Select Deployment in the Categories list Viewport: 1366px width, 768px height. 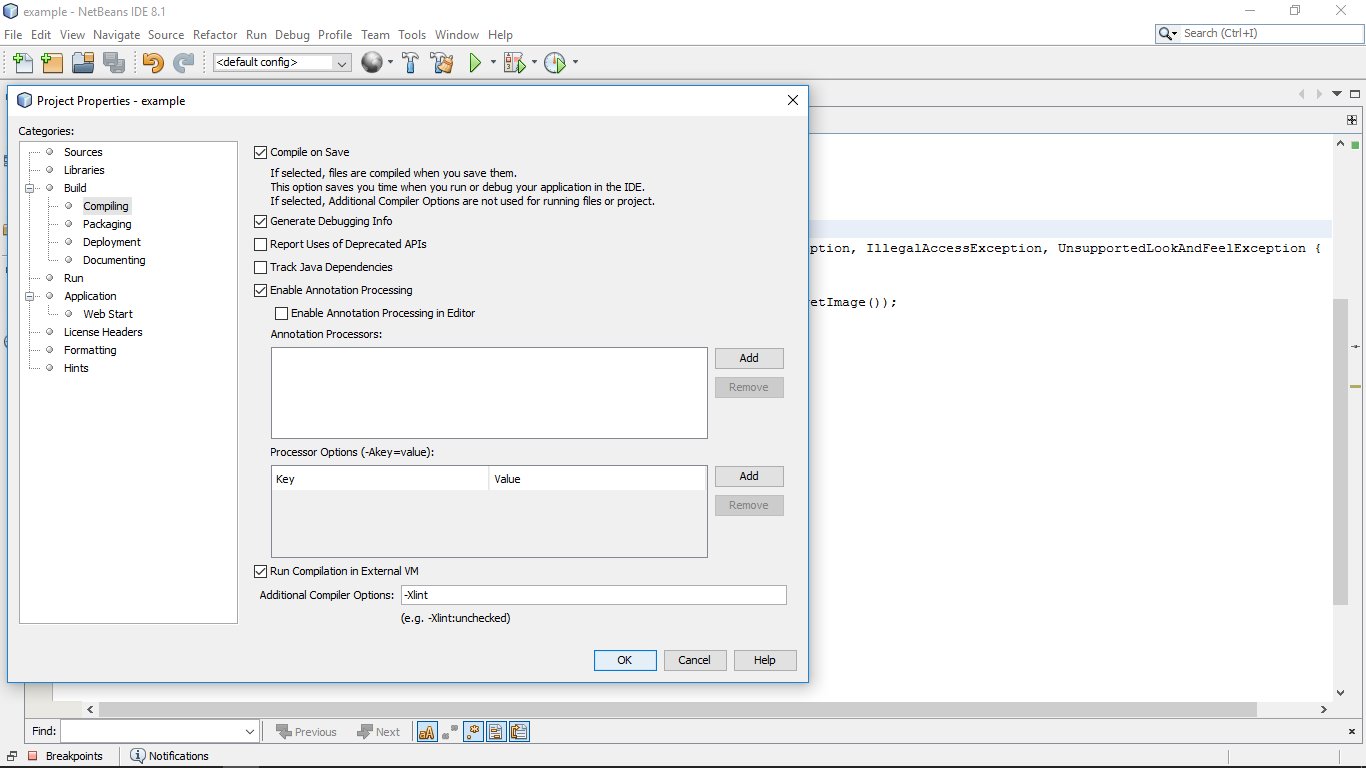click(x=111, y=241)
